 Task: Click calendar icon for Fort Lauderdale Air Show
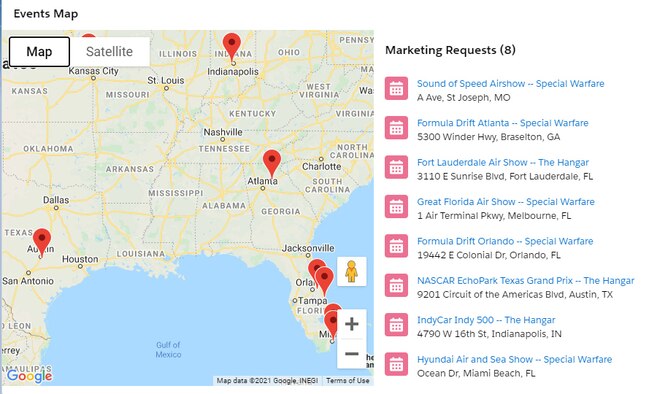[396, 167]
